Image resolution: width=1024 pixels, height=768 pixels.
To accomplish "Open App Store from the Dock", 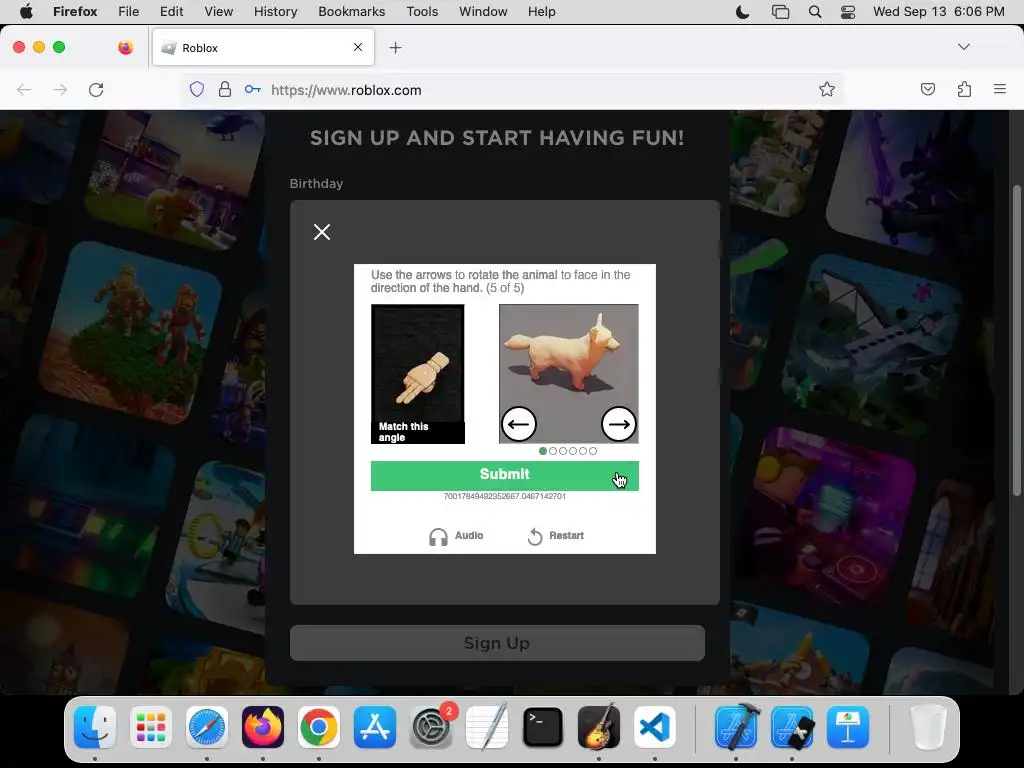I will (375, 727).
